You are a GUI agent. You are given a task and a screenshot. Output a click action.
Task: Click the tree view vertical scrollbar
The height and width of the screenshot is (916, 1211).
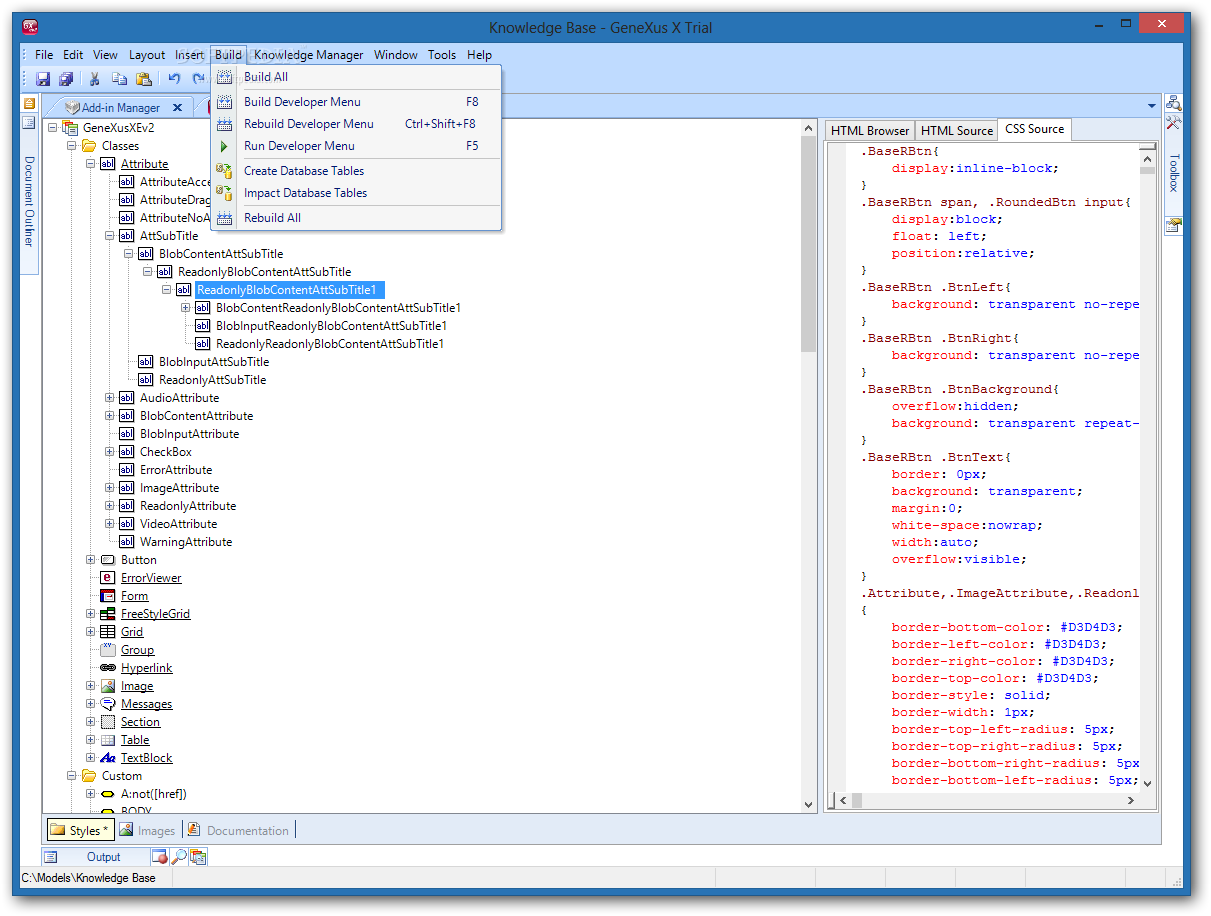[809, 465]
